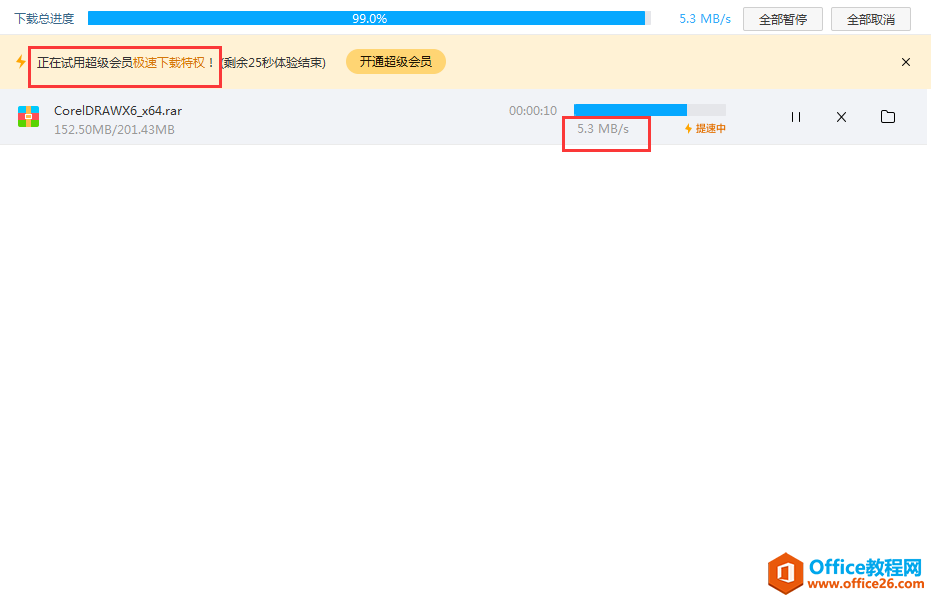The height and width of the screenshot is (601, 931).
Task: Cancel the CorelDRAWX6_x64.rar download with X icon
Action: click(841, 117)
